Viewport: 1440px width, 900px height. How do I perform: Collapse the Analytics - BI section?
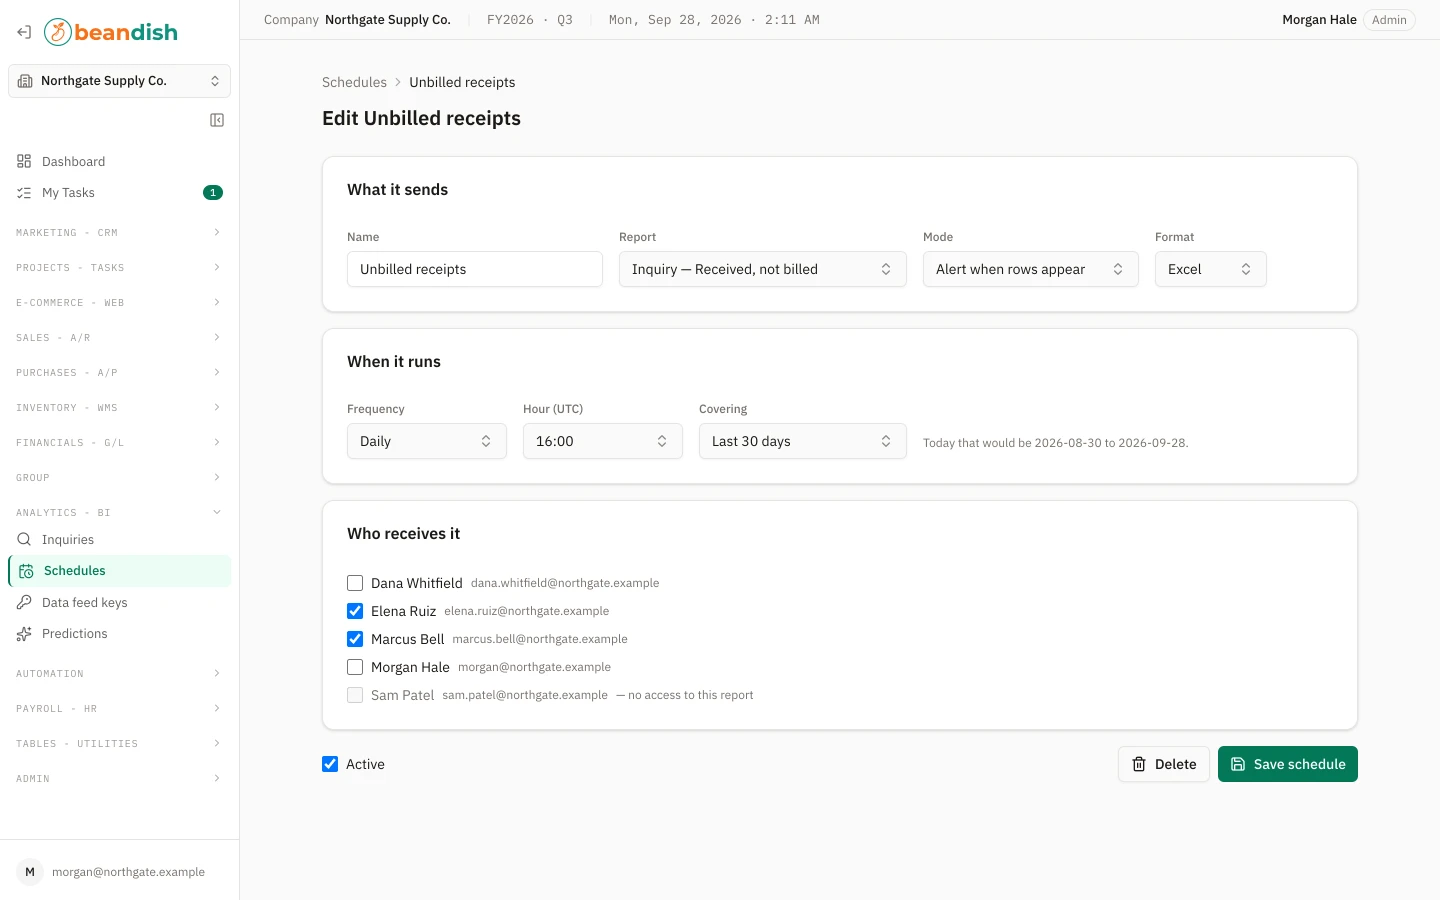point(119,512)
